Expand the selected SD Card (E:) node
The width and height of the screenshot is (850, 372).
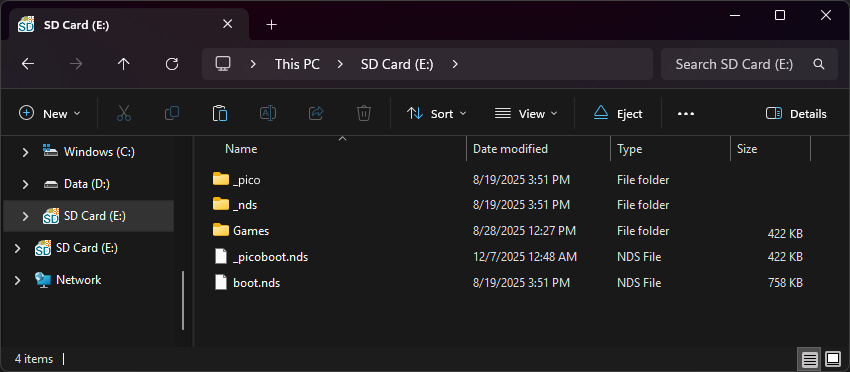[25, 216]
